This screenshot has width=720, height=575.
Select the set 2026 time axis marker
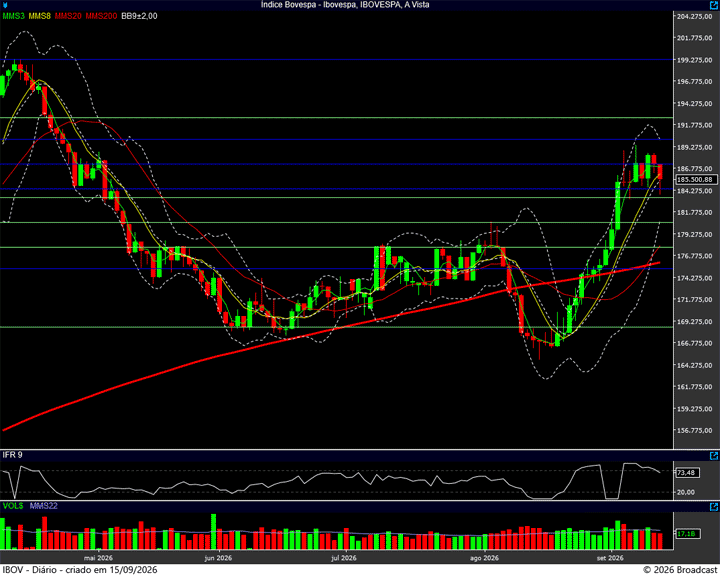[610, 558]
